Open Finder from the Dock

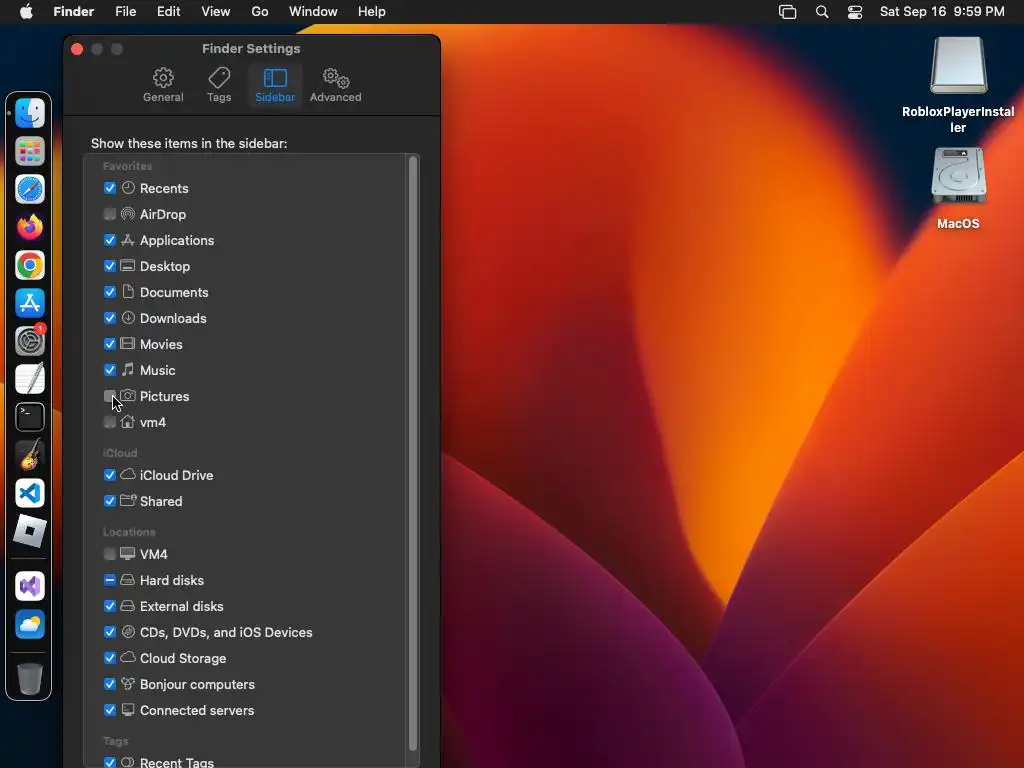[x=29, y=113]
